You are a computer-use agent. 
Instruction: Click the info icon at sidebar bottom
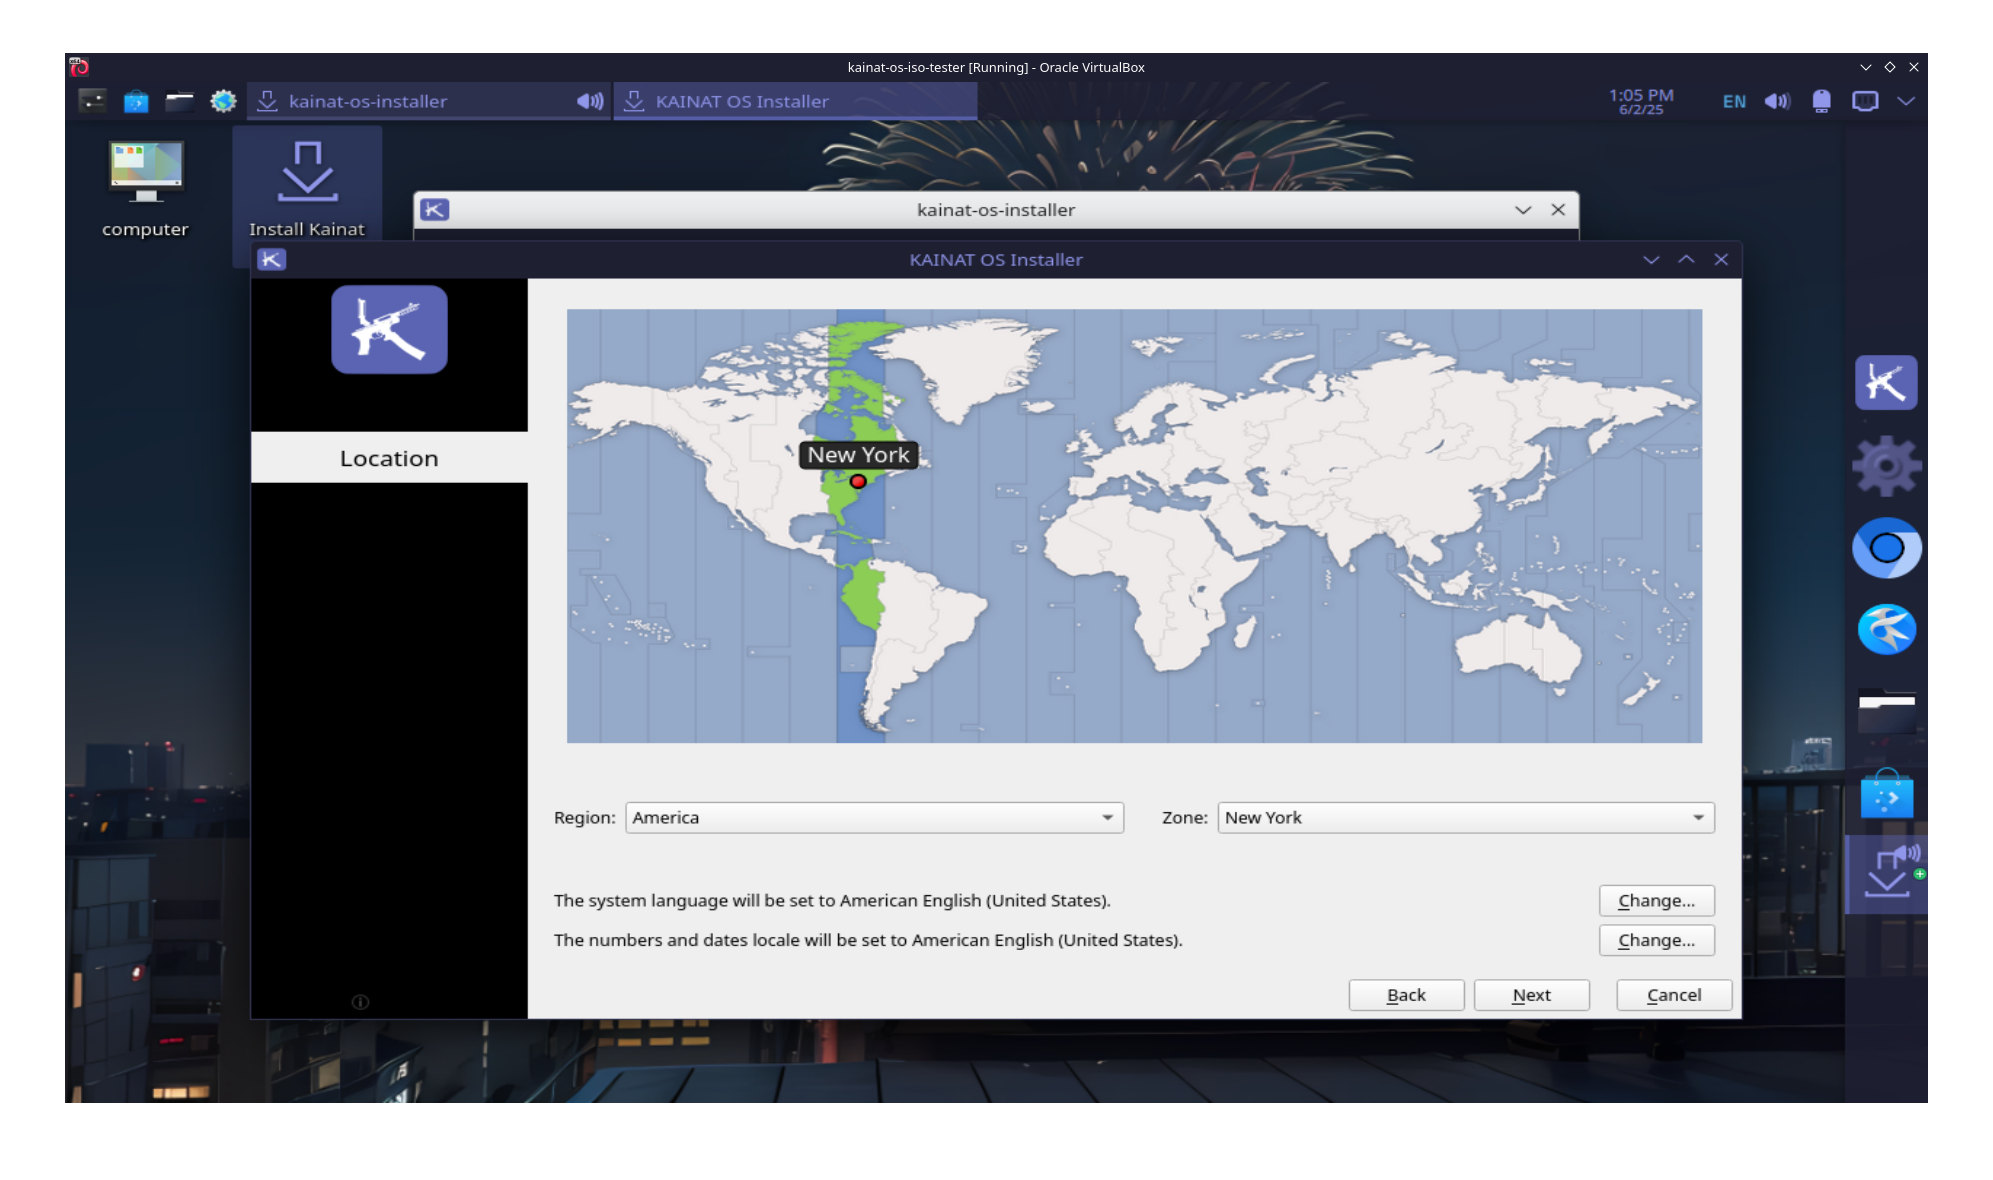click(361, 1002)
